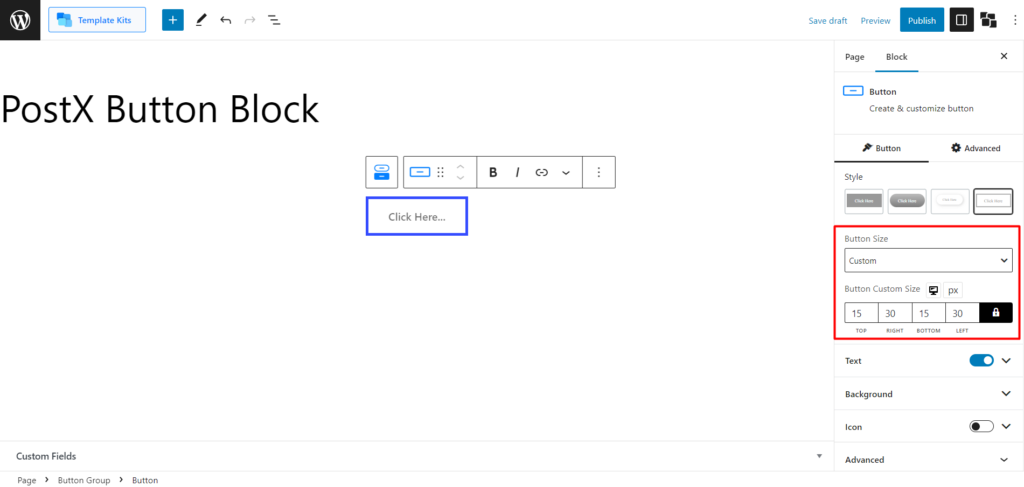The height and width of the screenshot is (487, 1024).
Task: Click the Click Here... button block
Action: [x=417, y=216]
